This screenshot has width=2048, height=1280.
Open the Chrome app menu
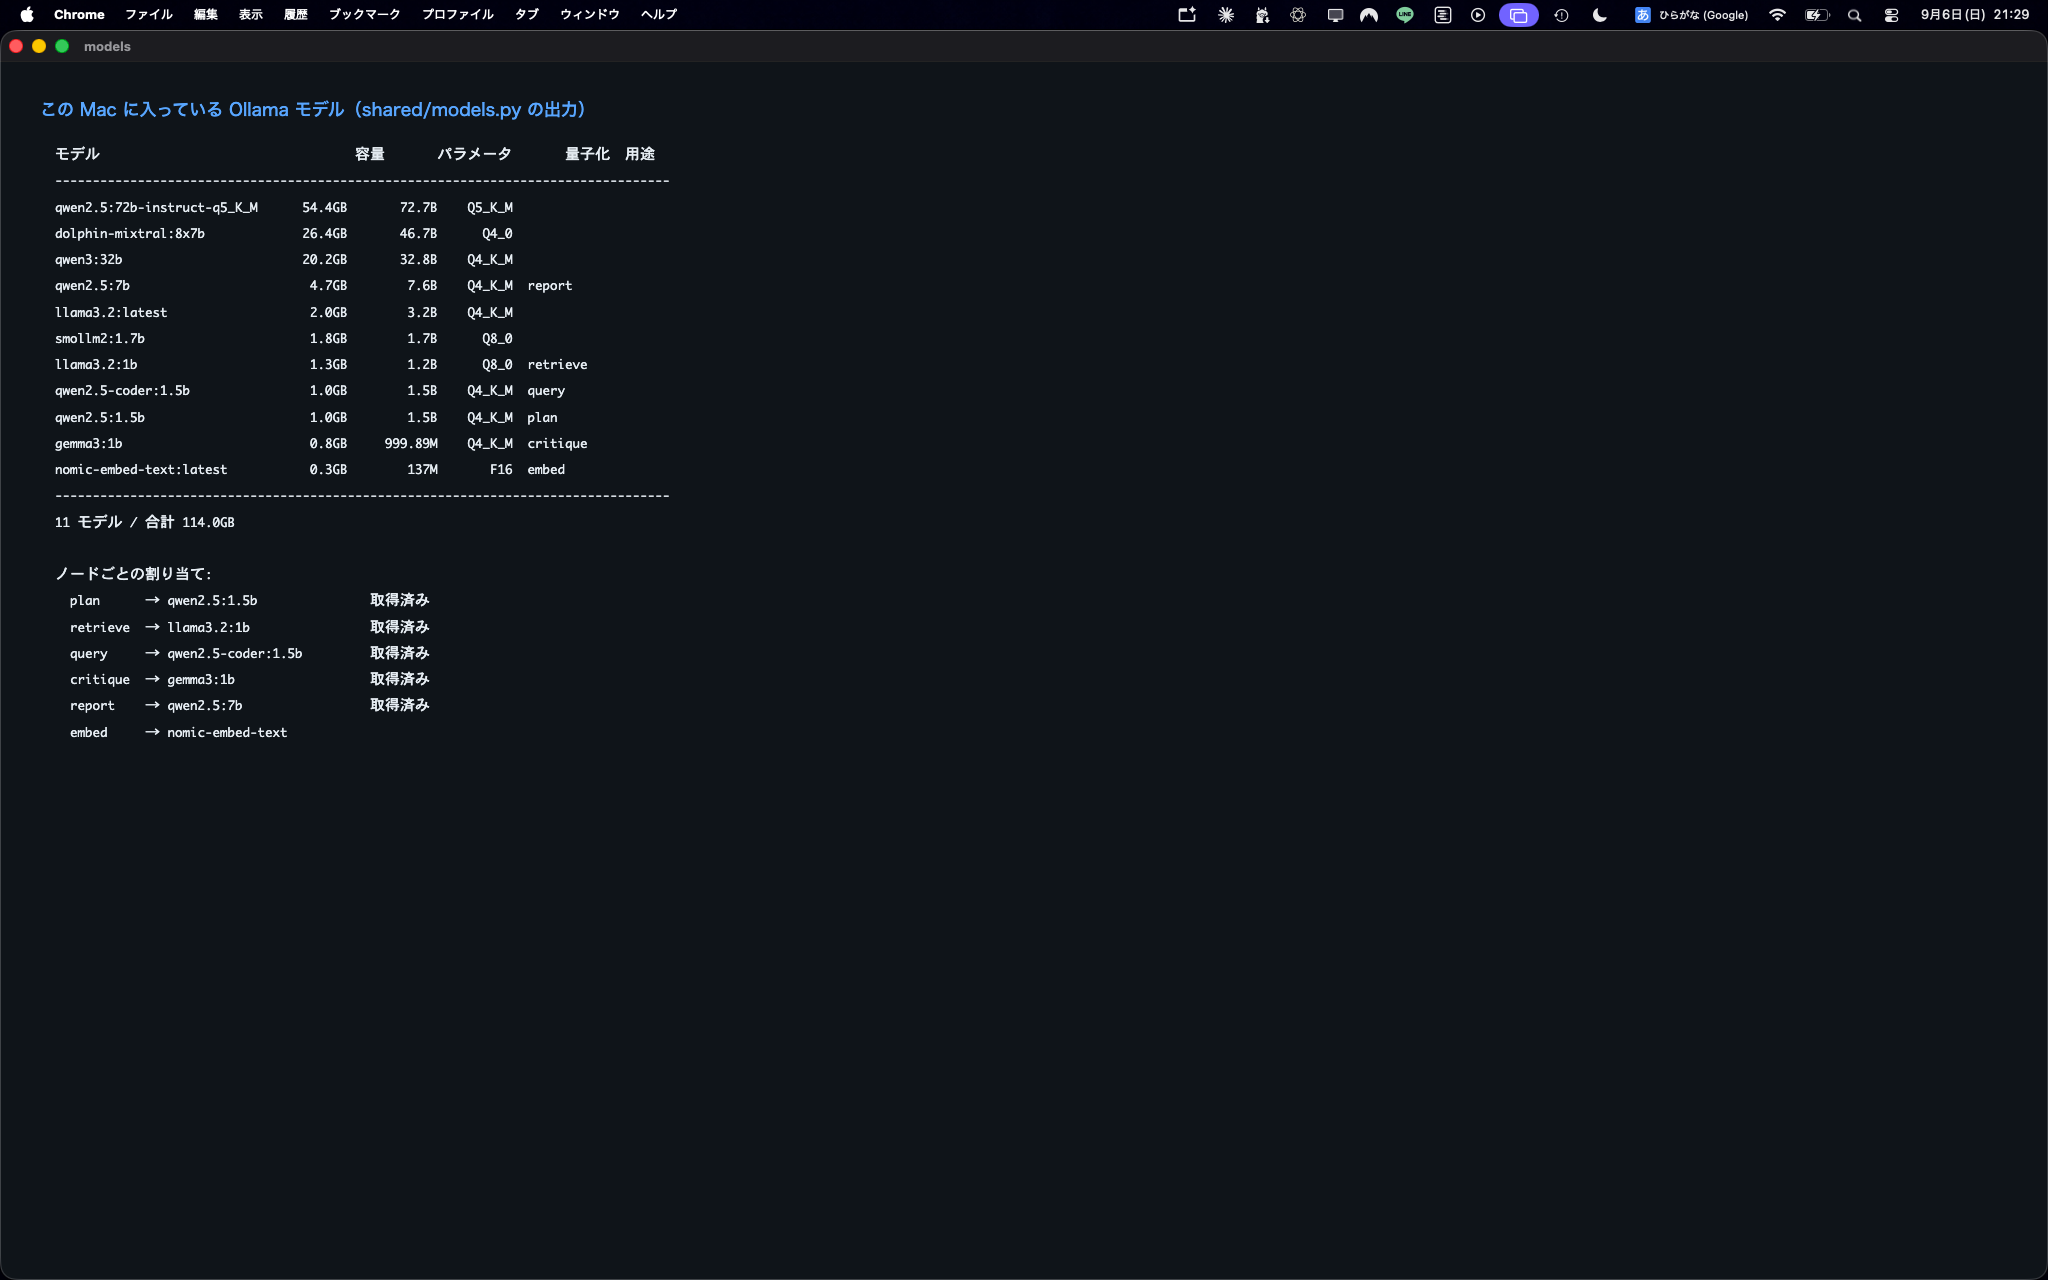79,15
